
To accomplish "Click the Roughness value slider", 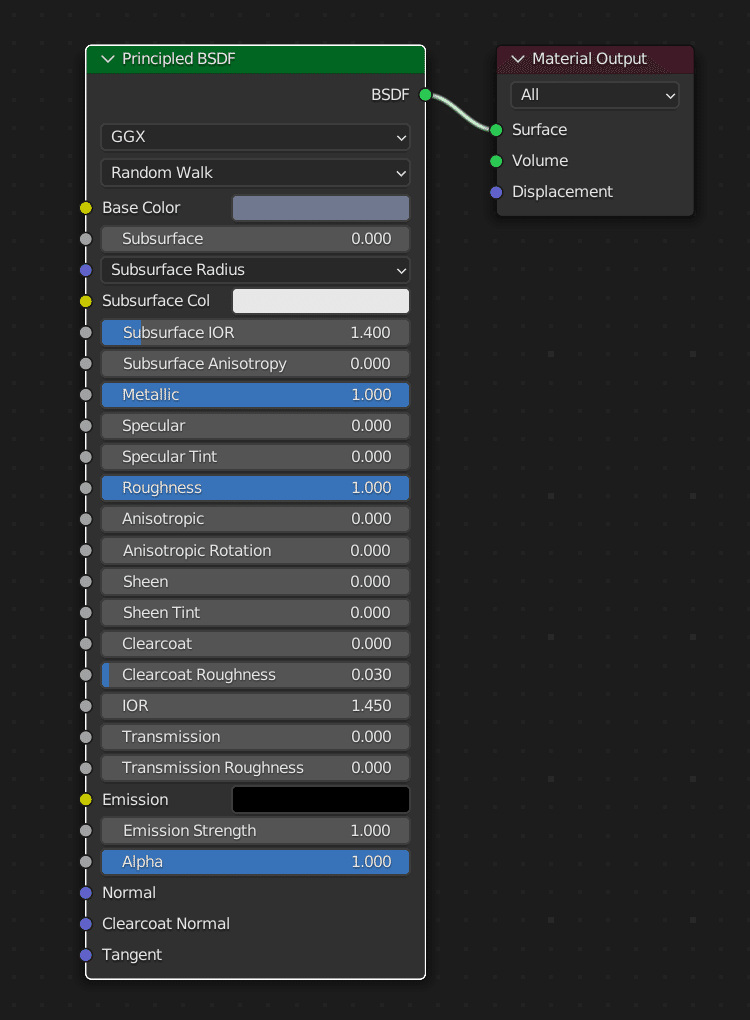I will [256, 488].
